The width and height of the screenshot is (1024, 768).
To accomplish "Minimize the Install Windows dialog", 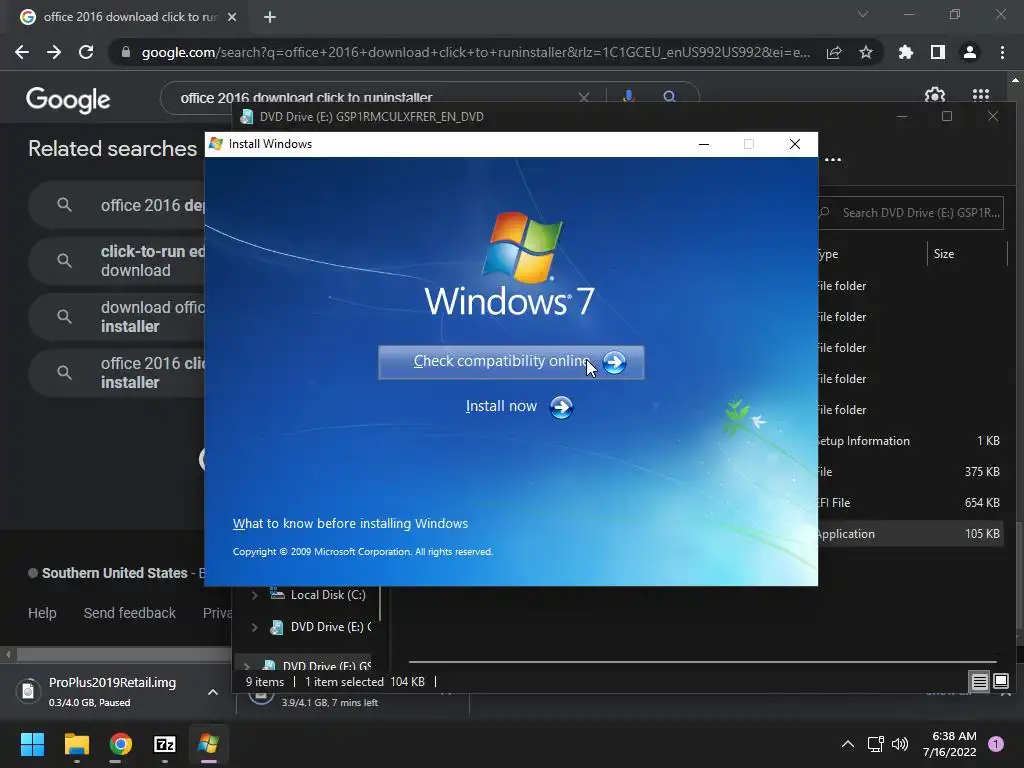I will [704, 144].
